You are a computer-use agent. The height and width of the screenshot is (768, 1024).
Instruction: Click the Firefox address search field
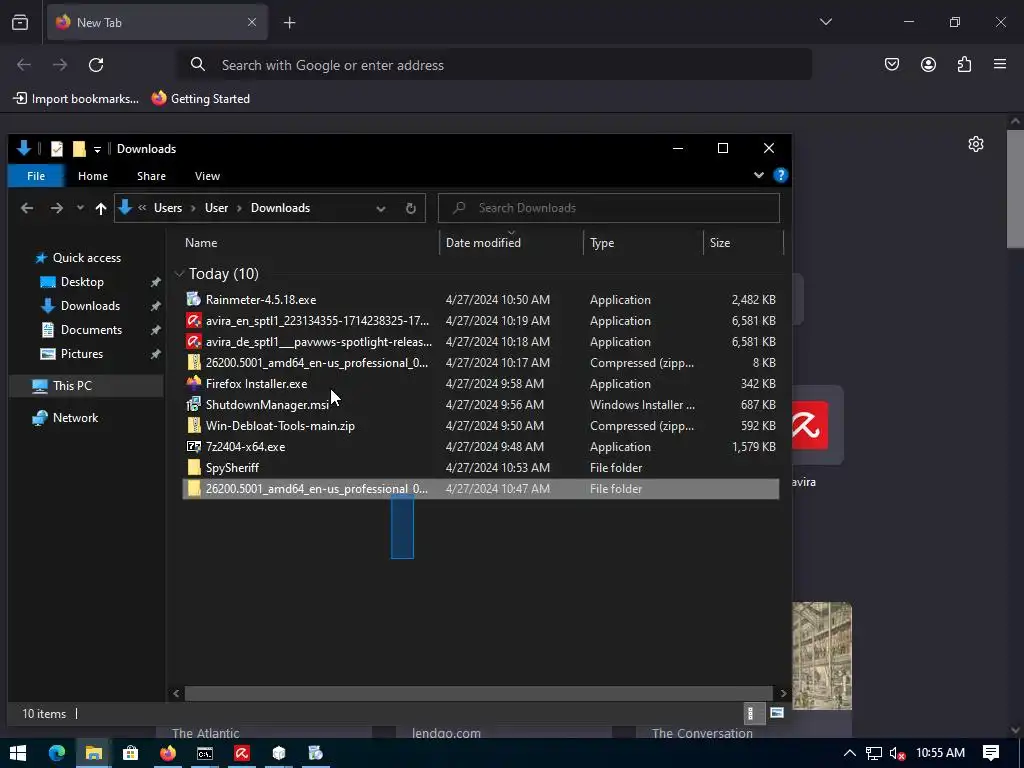[x=495, y=65]
